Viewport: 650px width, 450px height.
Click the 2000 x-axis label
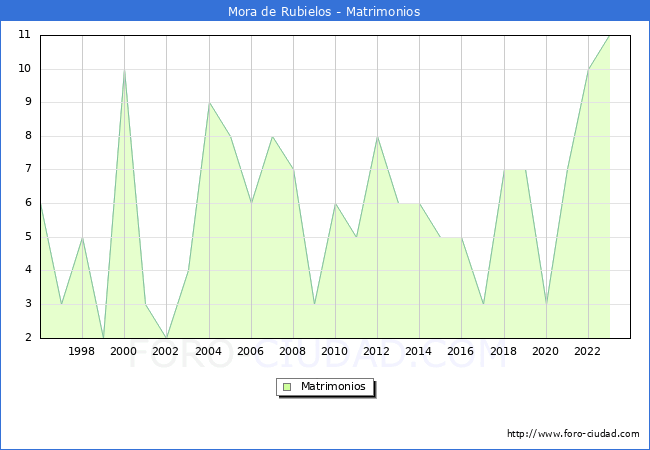(x=124, y=351)
